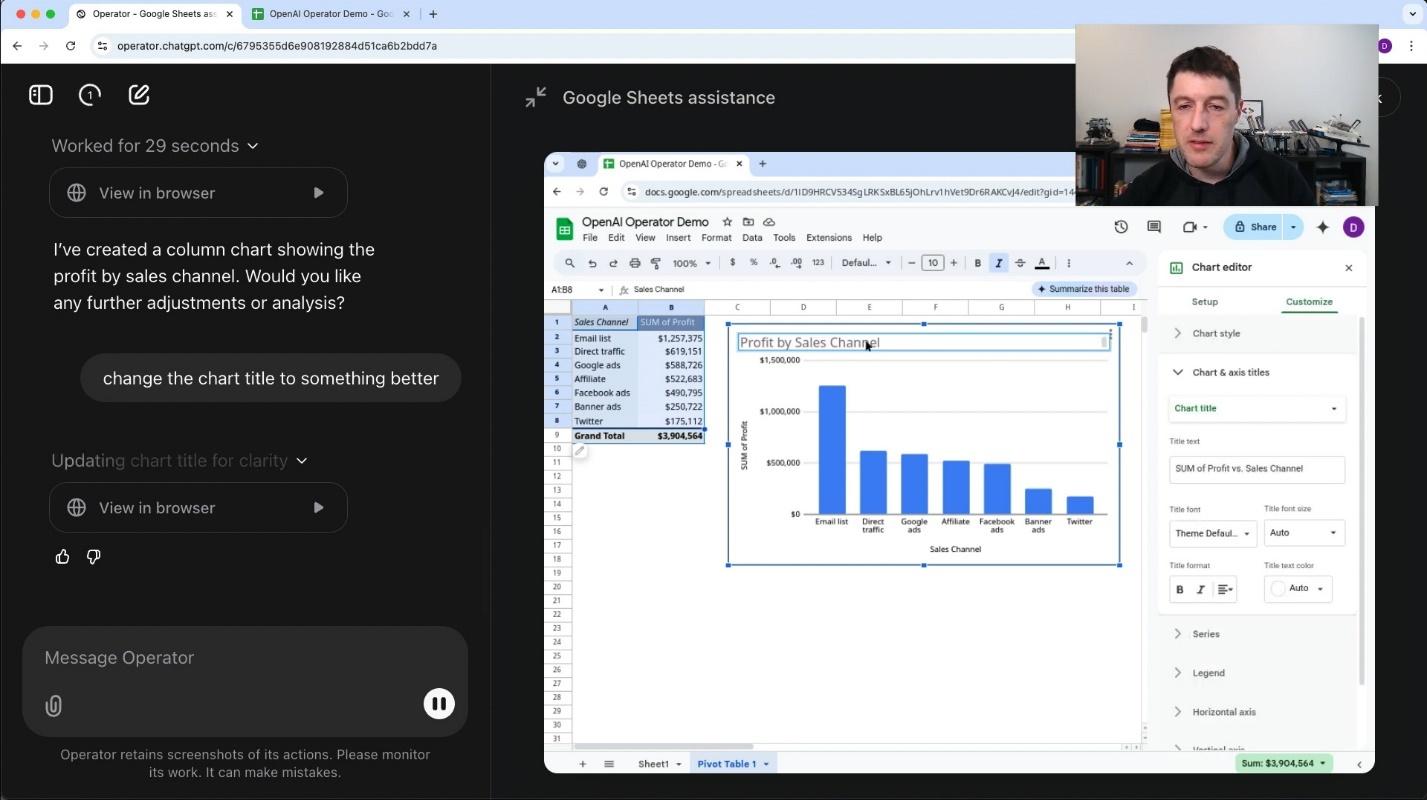Click the Print icon in Sheets toolbar
1427x800 pixels.
point(635,263)
